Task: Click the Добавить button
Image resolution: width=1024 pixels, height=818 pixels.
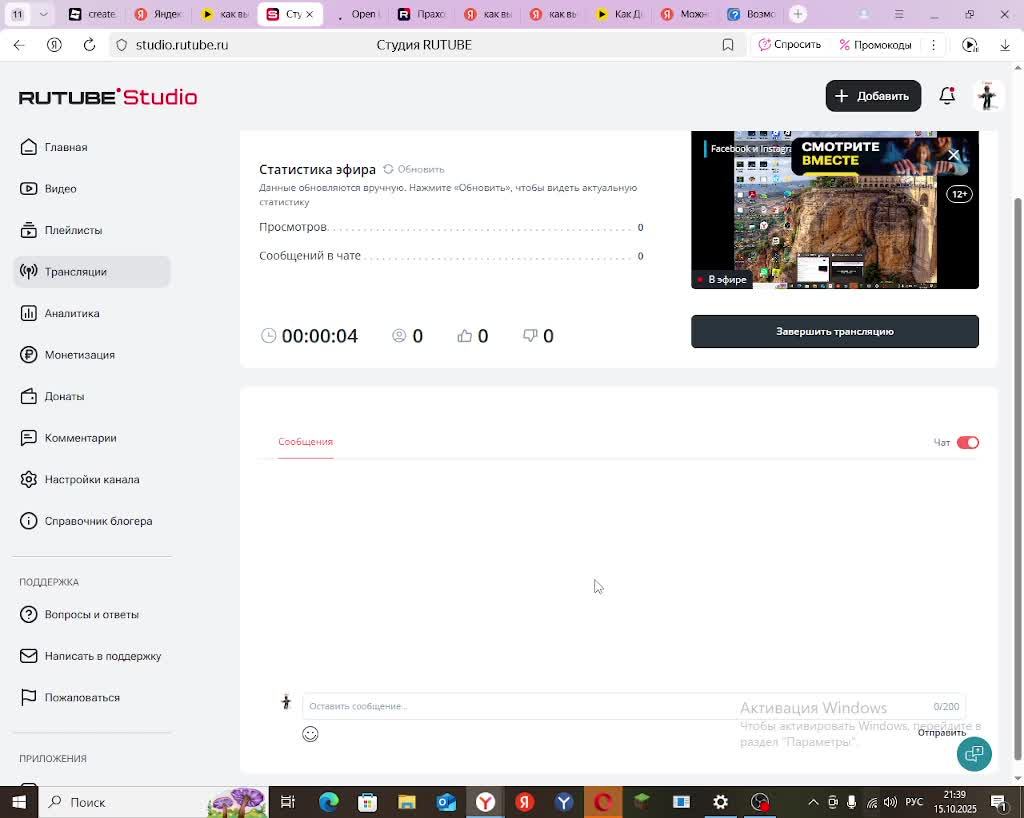Action: (873, 96)
